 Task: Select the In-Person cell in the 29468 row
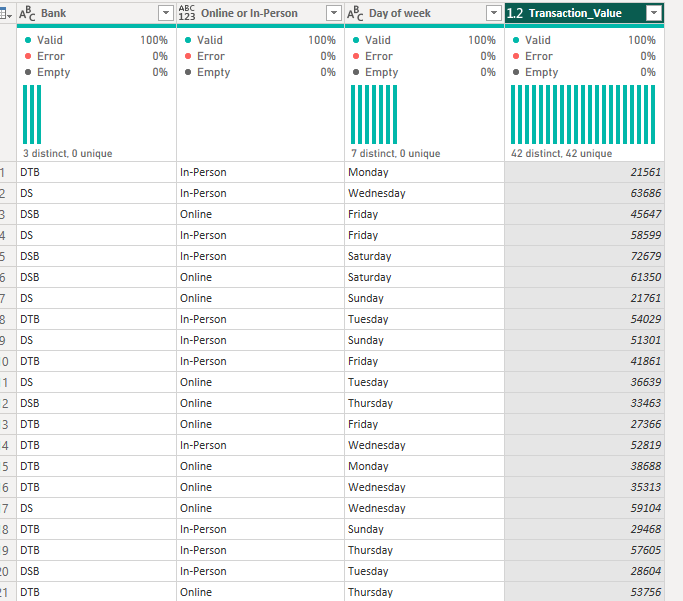click(x=260, y=529)
